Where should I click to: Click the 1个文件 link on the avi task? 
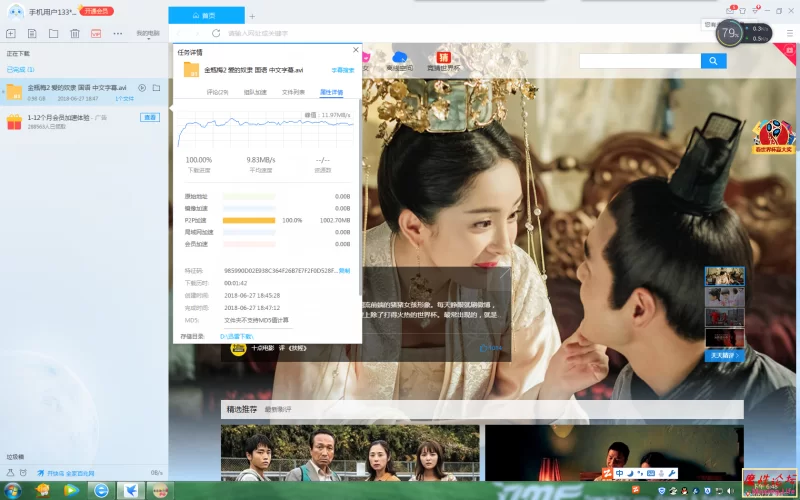[124, 98]
